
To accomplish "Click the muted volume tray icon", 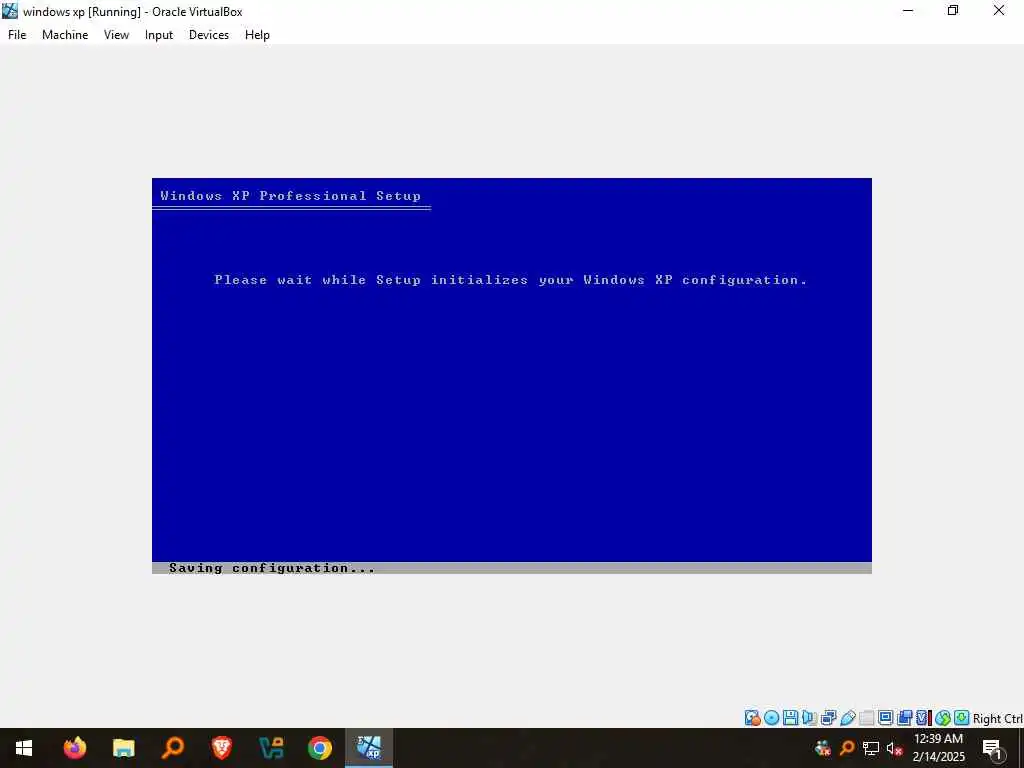I will (x=894, y=748).
